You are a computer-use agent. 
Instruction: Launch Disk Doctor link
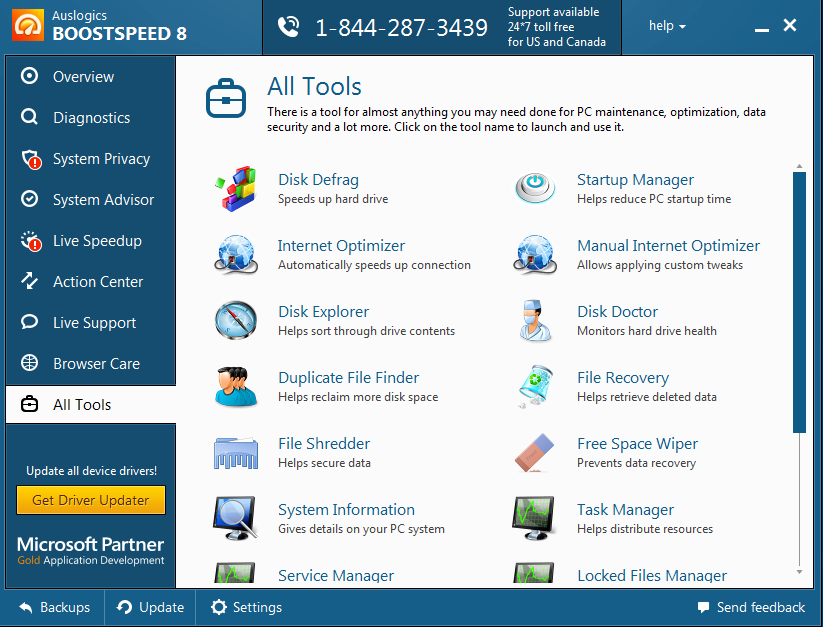point(617,312)
